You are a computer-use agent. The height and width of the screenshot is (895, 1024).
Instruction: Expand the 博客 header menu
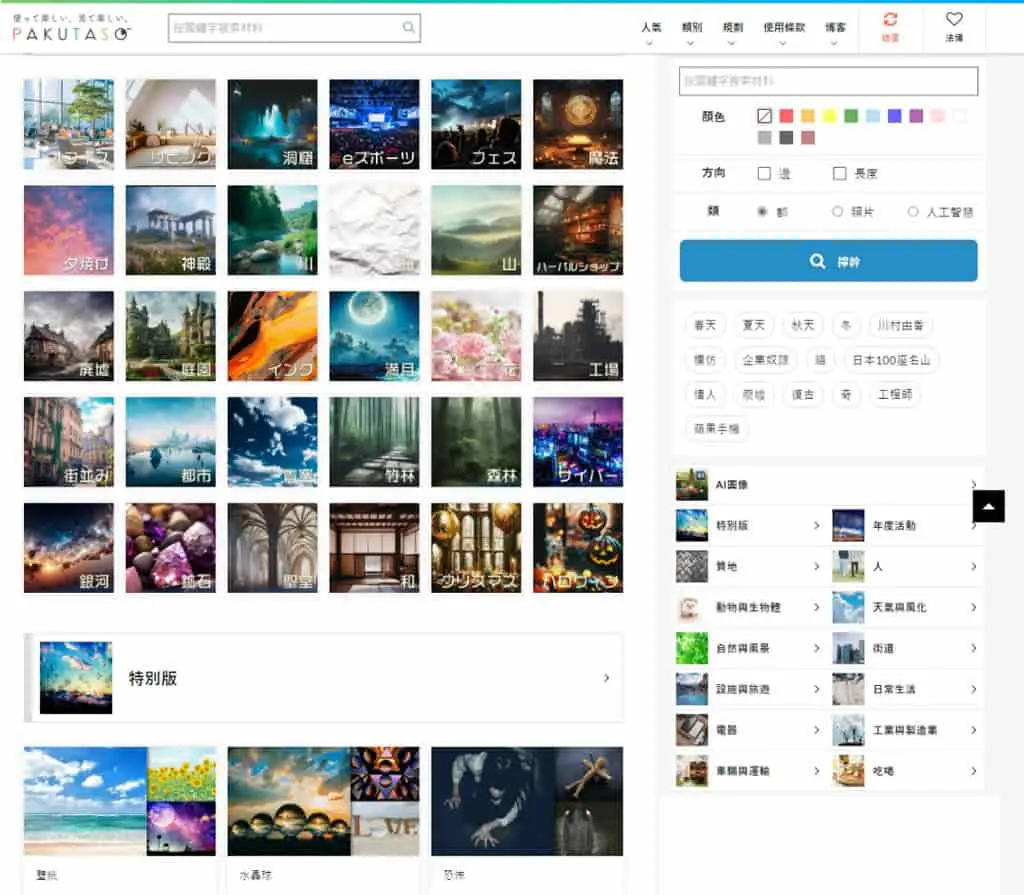point(835,33)
